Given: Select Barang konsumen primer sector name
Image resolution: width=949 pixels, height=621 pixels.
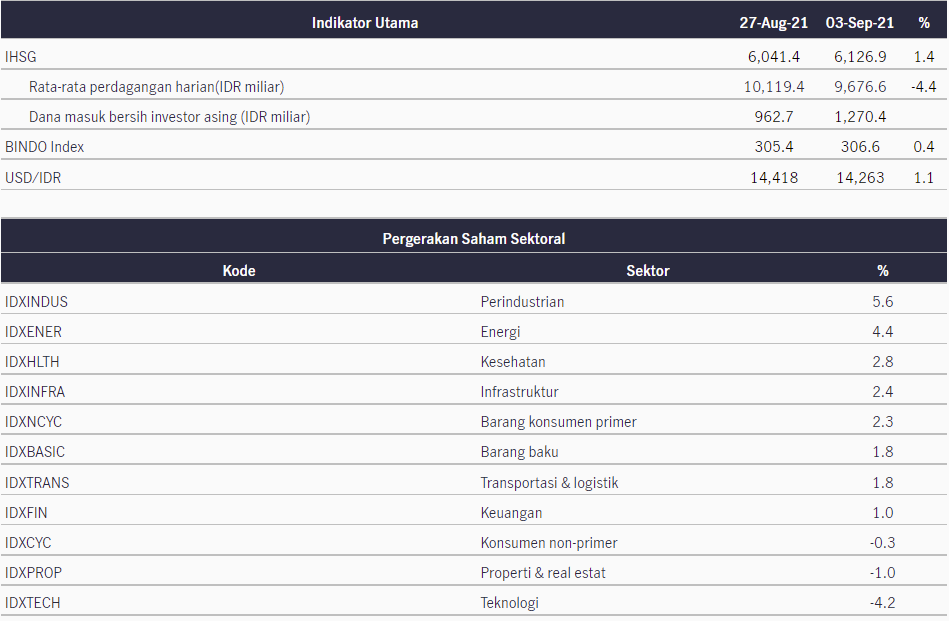Looking at the screenshot, I should 558,422.
